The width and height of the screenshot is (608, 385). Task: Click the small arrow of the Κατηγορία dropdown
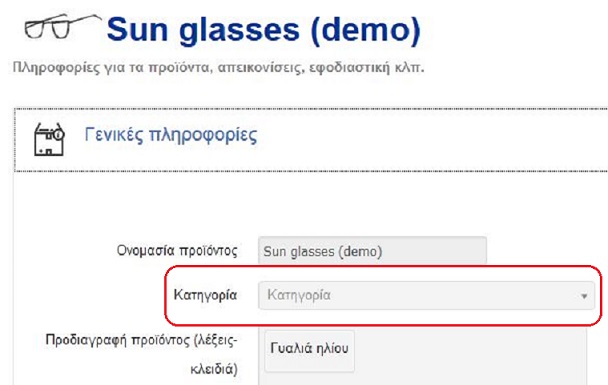point(584,297)
